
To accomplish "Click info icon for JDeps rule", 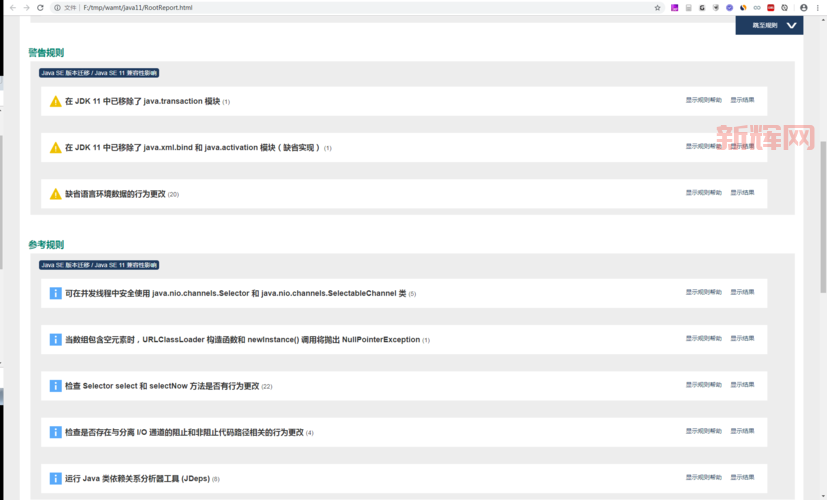I will coord(56,478).
